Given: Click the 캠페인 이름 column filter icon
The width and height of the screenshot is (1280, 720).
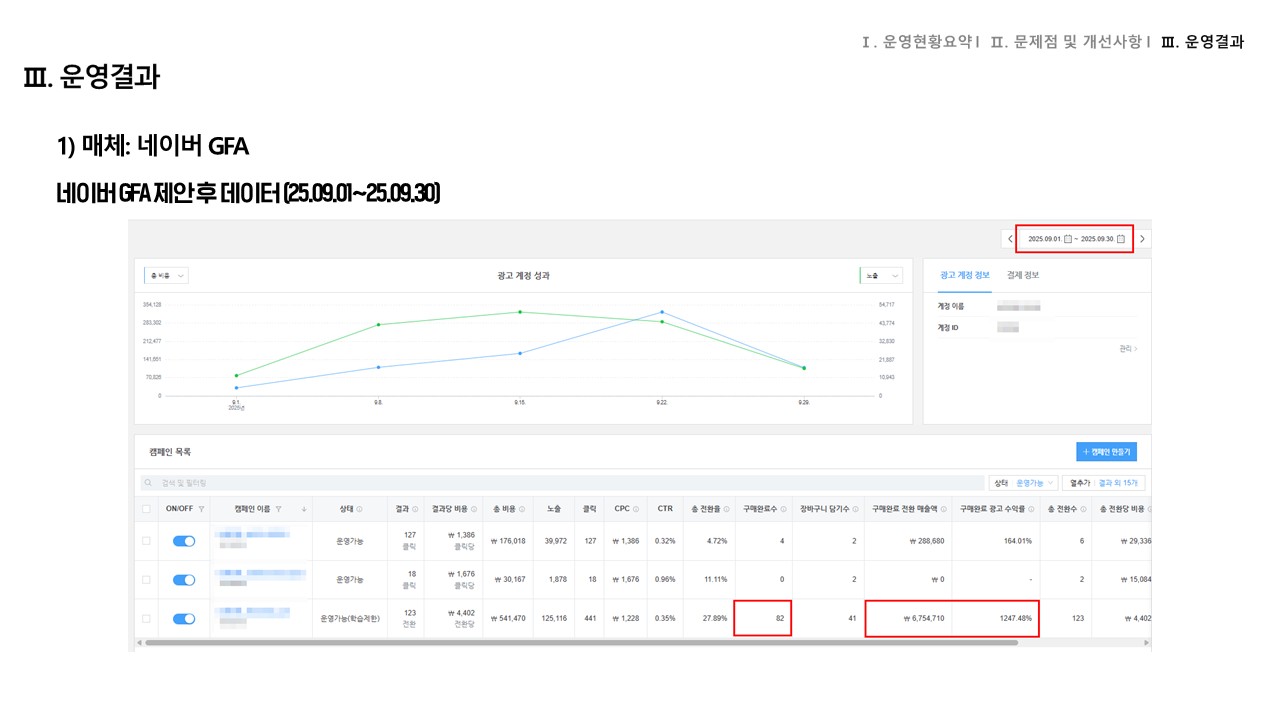Looking at the screenshot, I should pyautogui.click(x=278, y=509).
